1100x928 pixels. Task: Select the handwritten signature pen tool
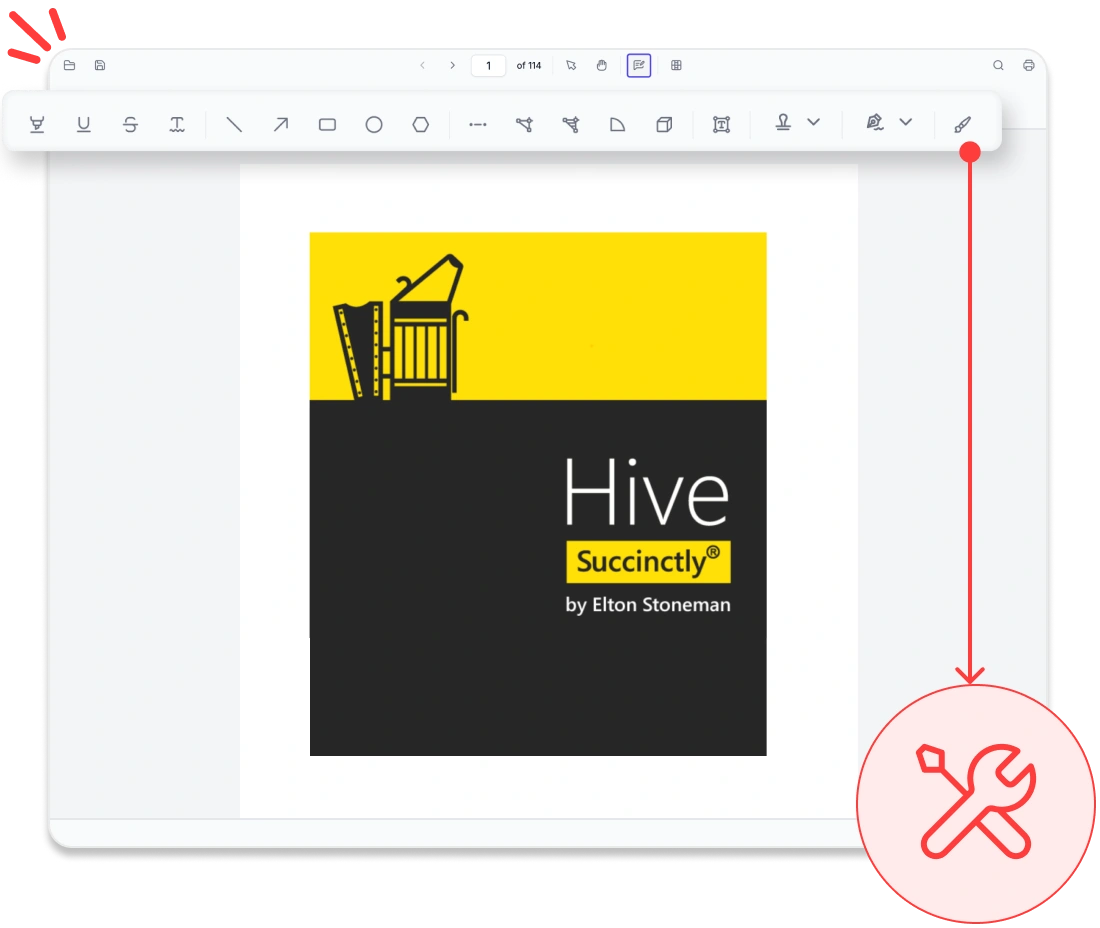pyautogui.click(x=875, y=122)
